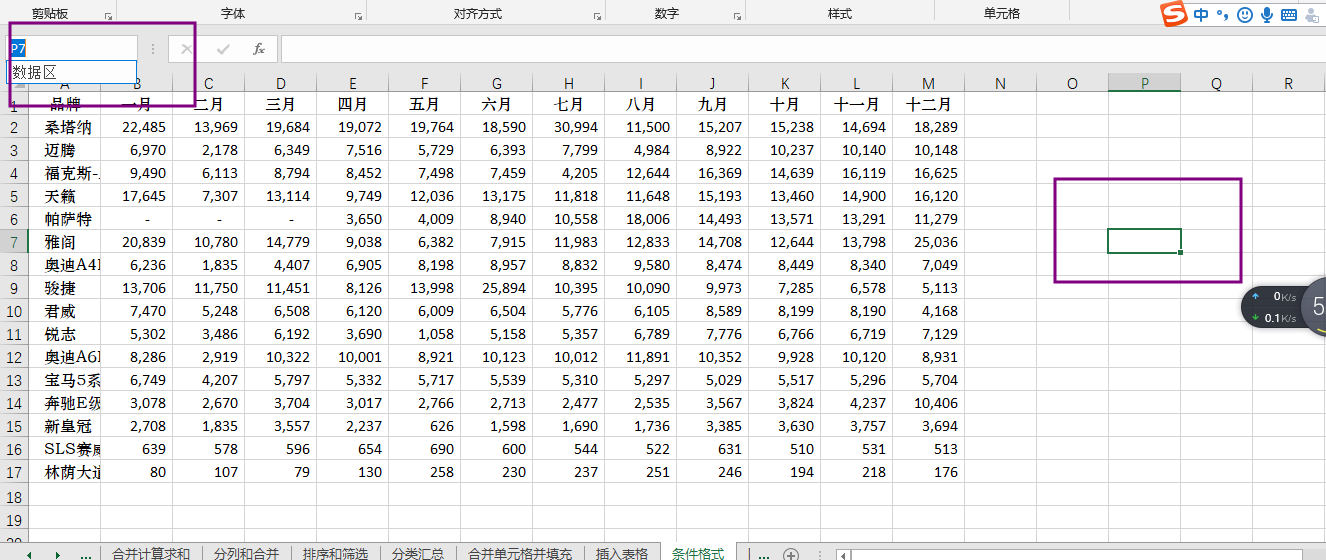Add a new sheet with plus button

(790, 554)
